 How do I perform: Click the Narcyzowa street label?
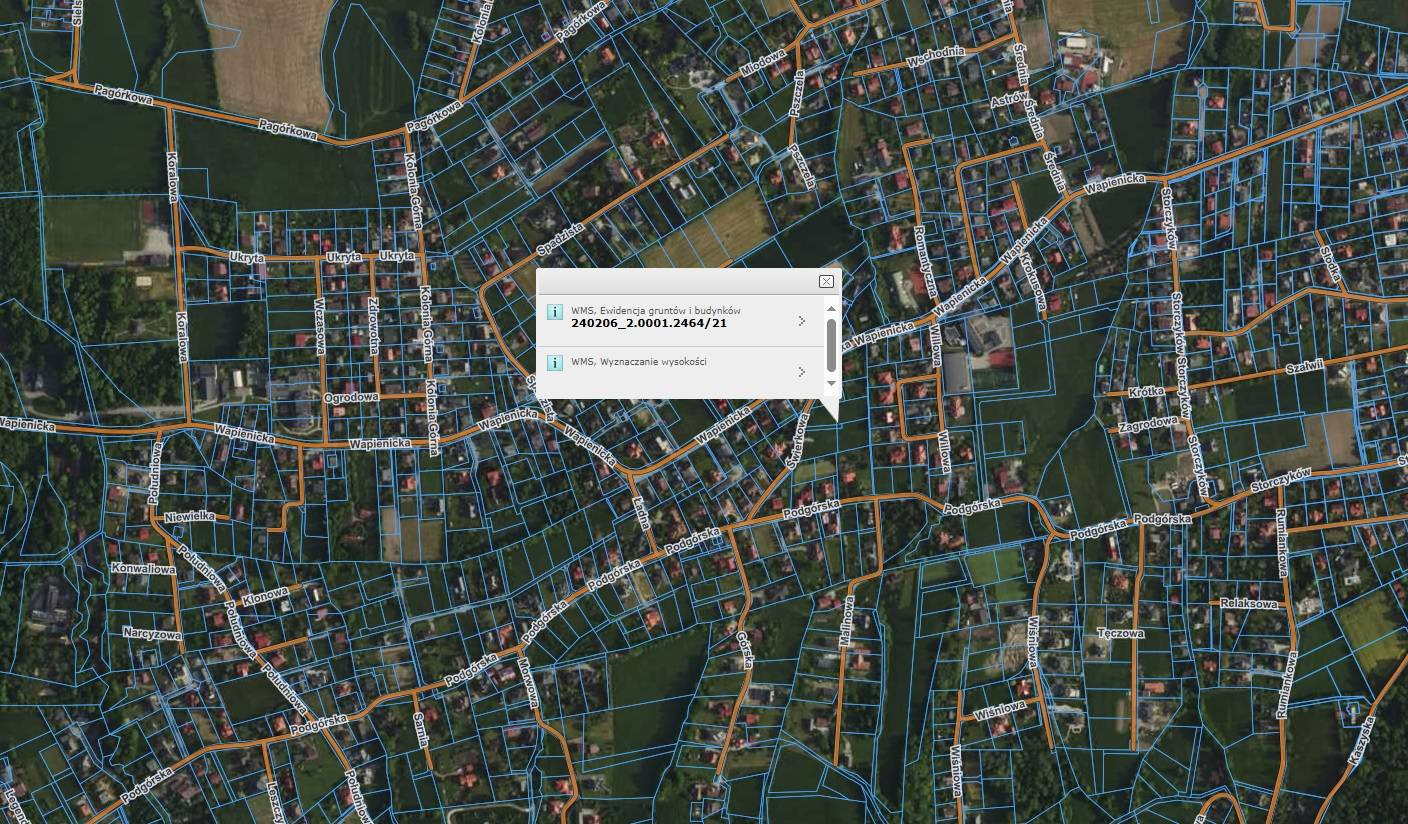click(x=152, y=633)
